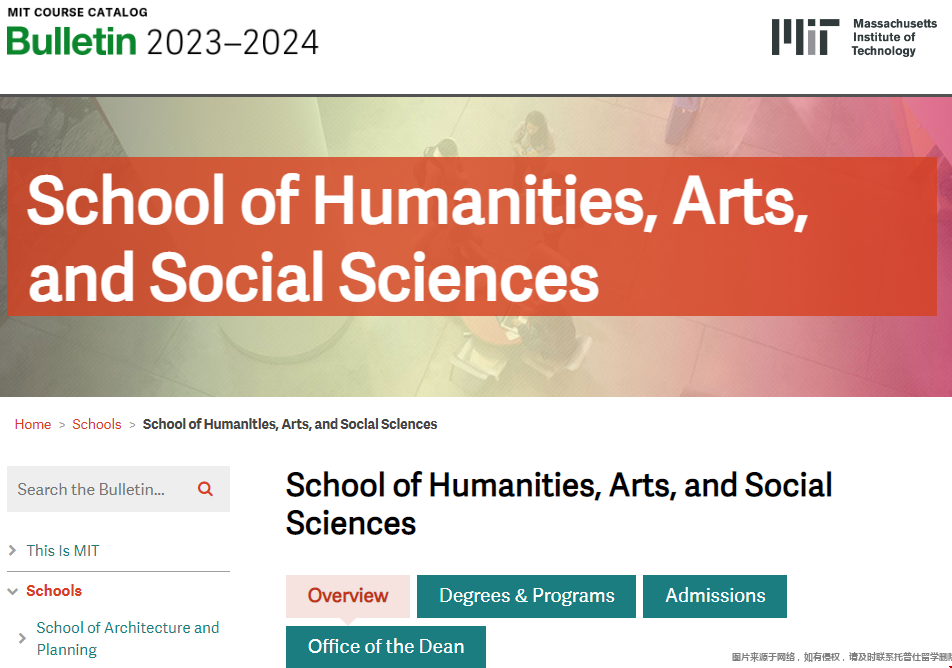Click the MIT logo in header
Screen dimensions: 952x668
805,36
